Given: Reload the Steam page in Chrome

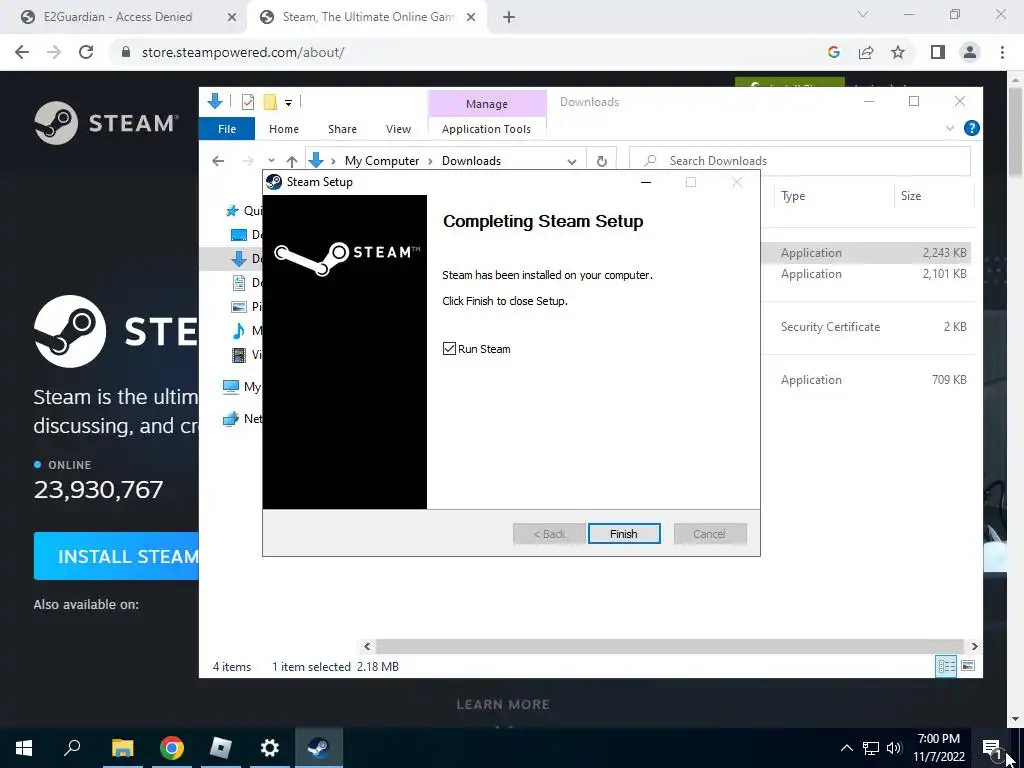Looking at the screenshot, I should coord(86,52).
